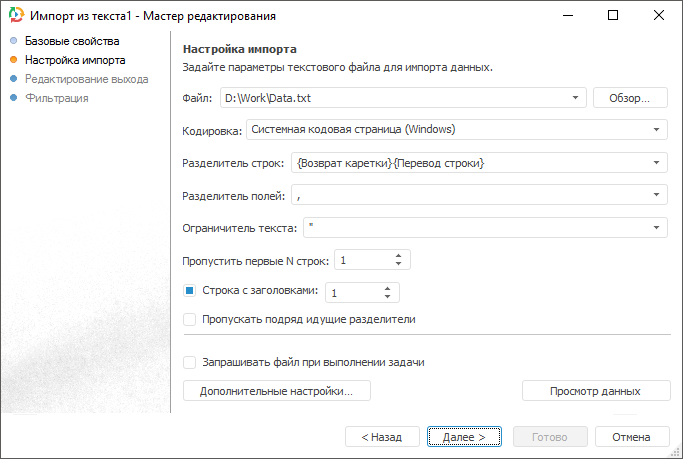
Task: Go to Редактирование выхода step
Action: tap(87, 79)
